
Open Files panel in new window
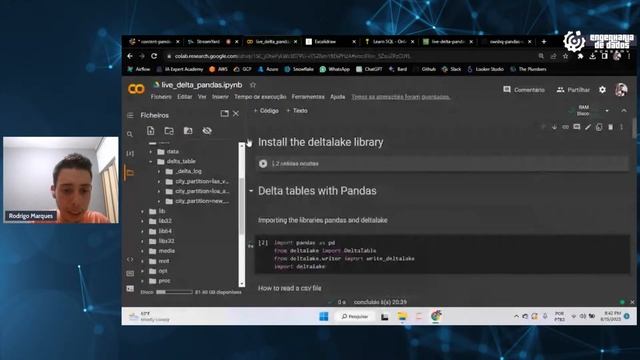pos(224,114)
